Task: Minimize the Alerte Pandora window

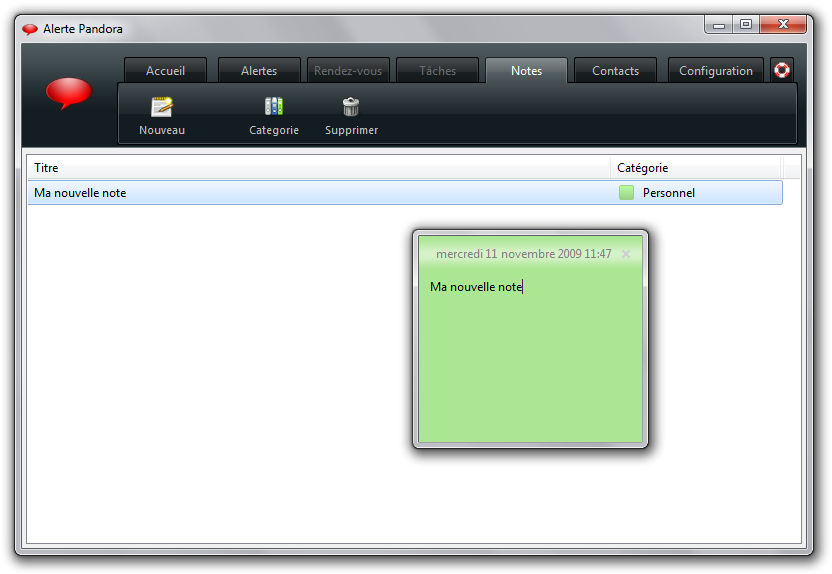Action: pos(719,24)
